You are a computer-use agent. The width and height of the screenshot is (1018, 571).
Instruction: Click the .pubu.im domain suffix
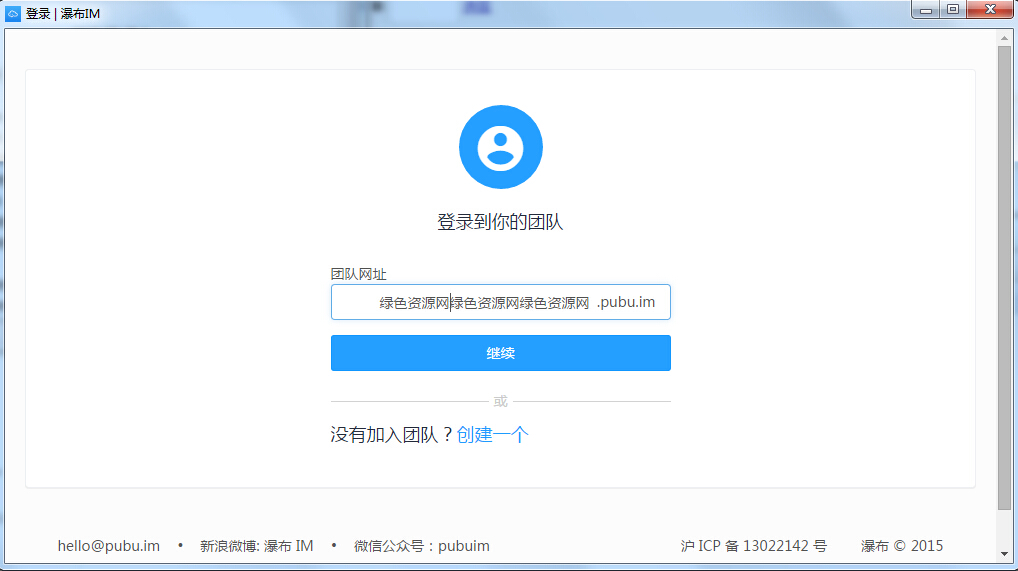click(626, 303)
